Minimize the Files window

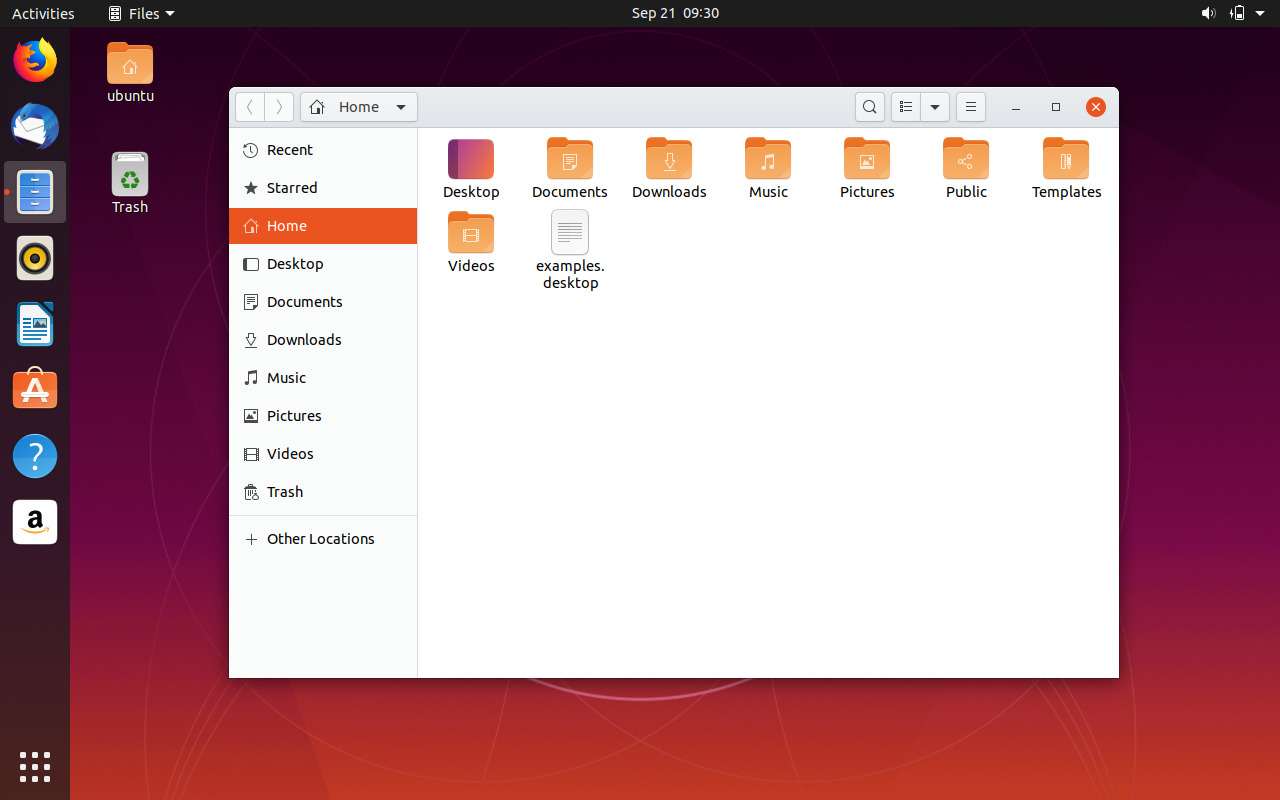click(x=1016, y=107)
